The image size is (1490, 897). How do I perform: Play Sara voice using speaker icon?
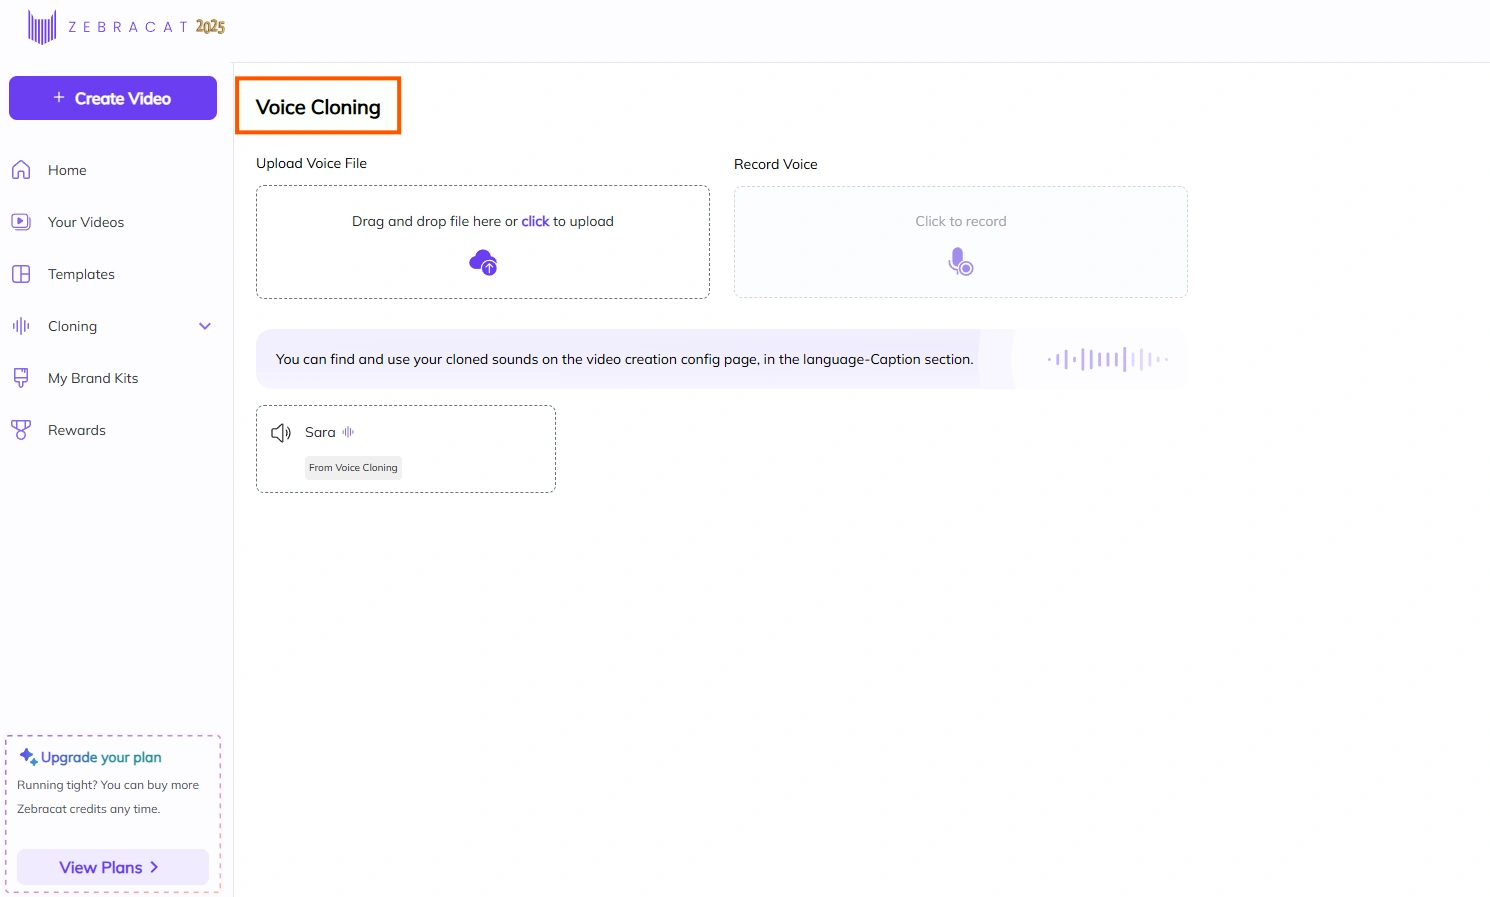(281, 432)
